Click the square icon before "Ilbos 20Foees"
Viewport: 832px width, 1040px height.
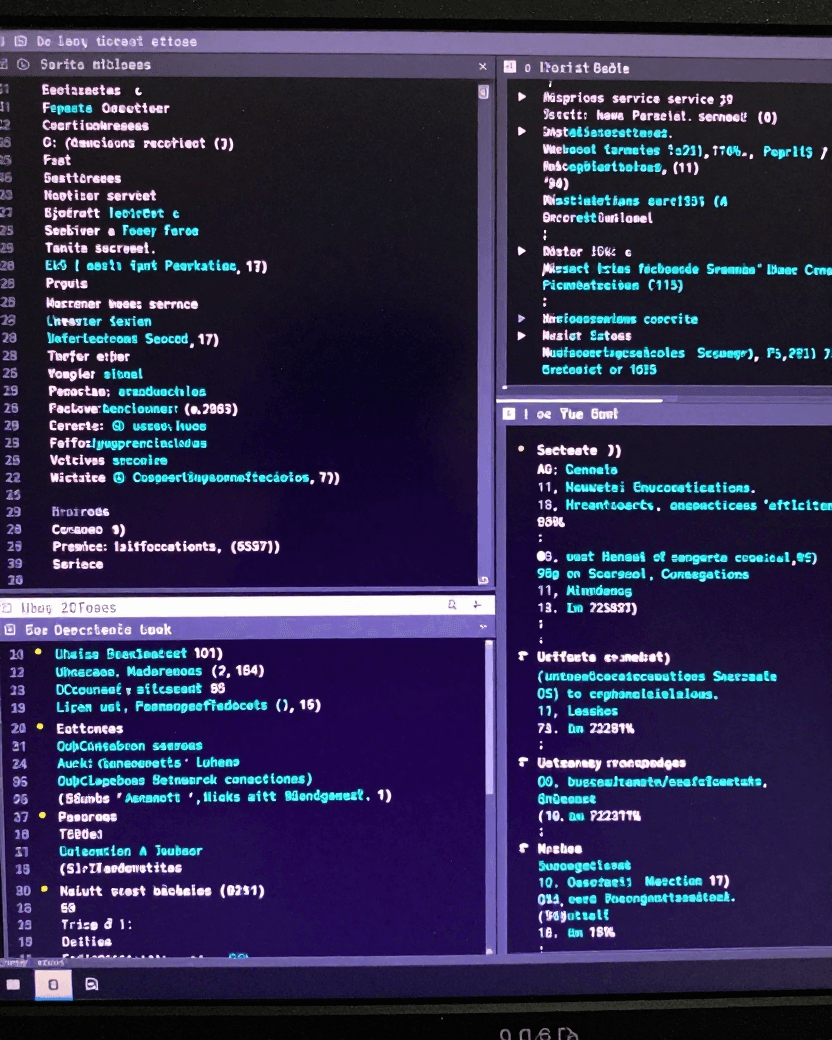(x=7, y=608)
